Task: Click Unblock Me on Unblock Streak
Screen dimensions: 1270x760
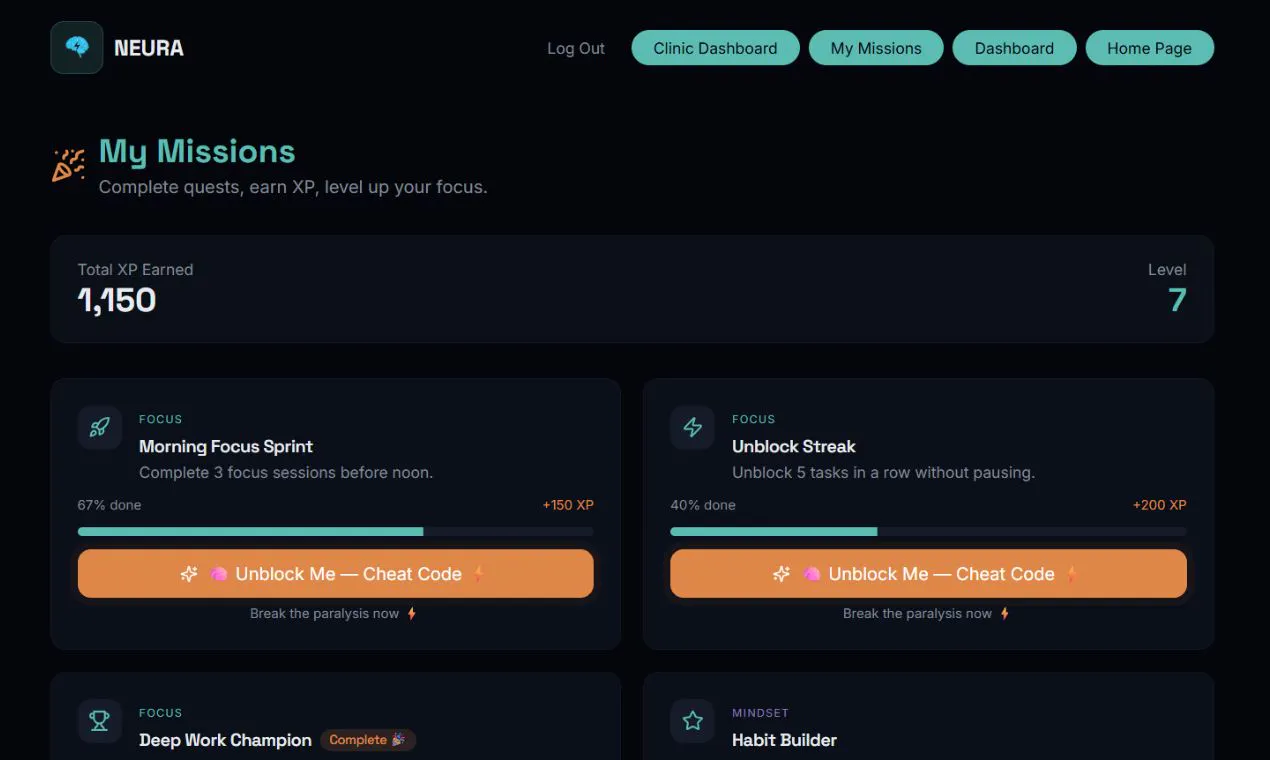Action: pyautogui.click(x=928, y=574)
